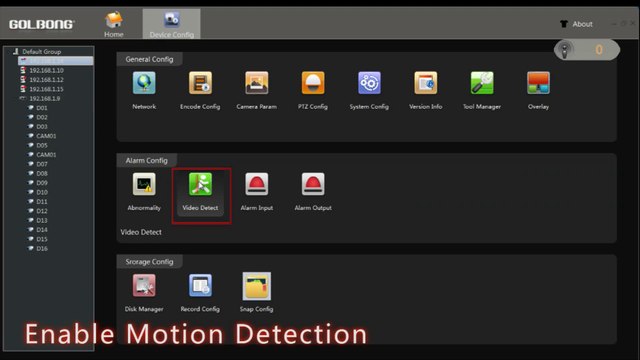Click the GOLBONG logo

[x=42, y=24]
